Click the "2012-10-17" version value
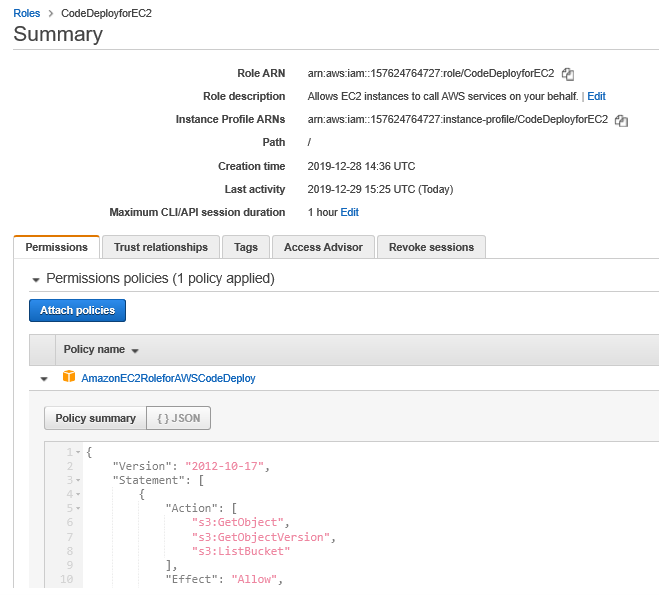 pos(224,466)
